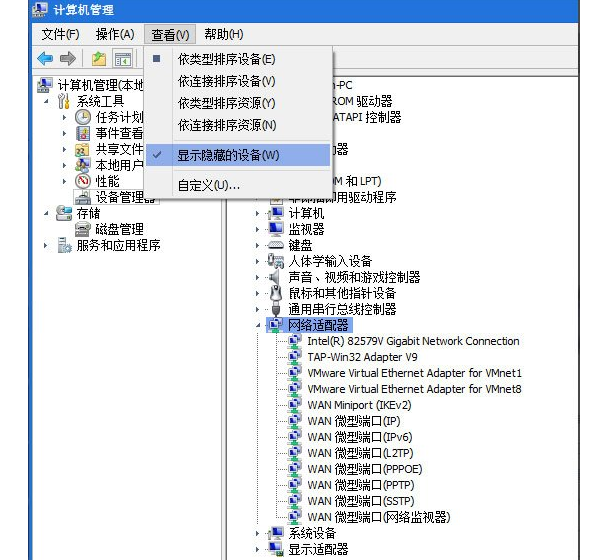Click the blue back arrow toolbar icon
The width and height of the screenshot is (593, 560).
point(45,59)
